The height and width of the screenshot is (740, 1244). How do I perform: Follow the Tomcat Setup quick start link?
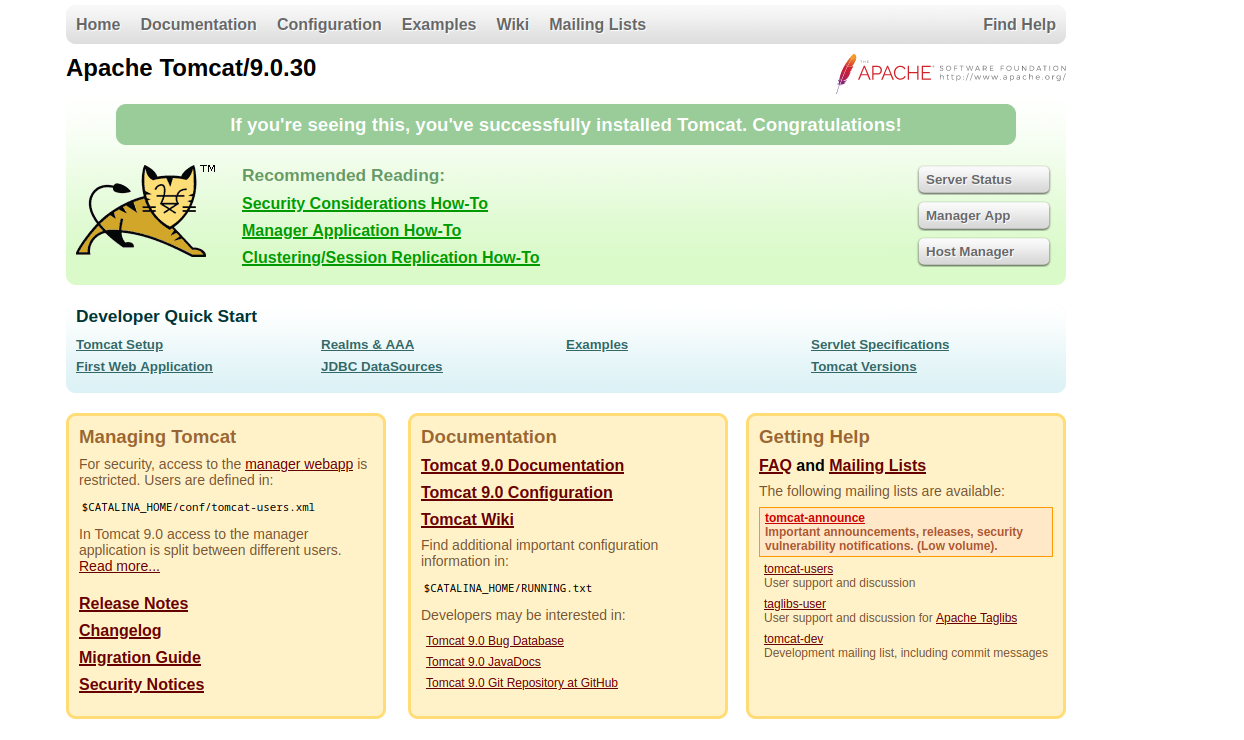click(x=119, y=345)
